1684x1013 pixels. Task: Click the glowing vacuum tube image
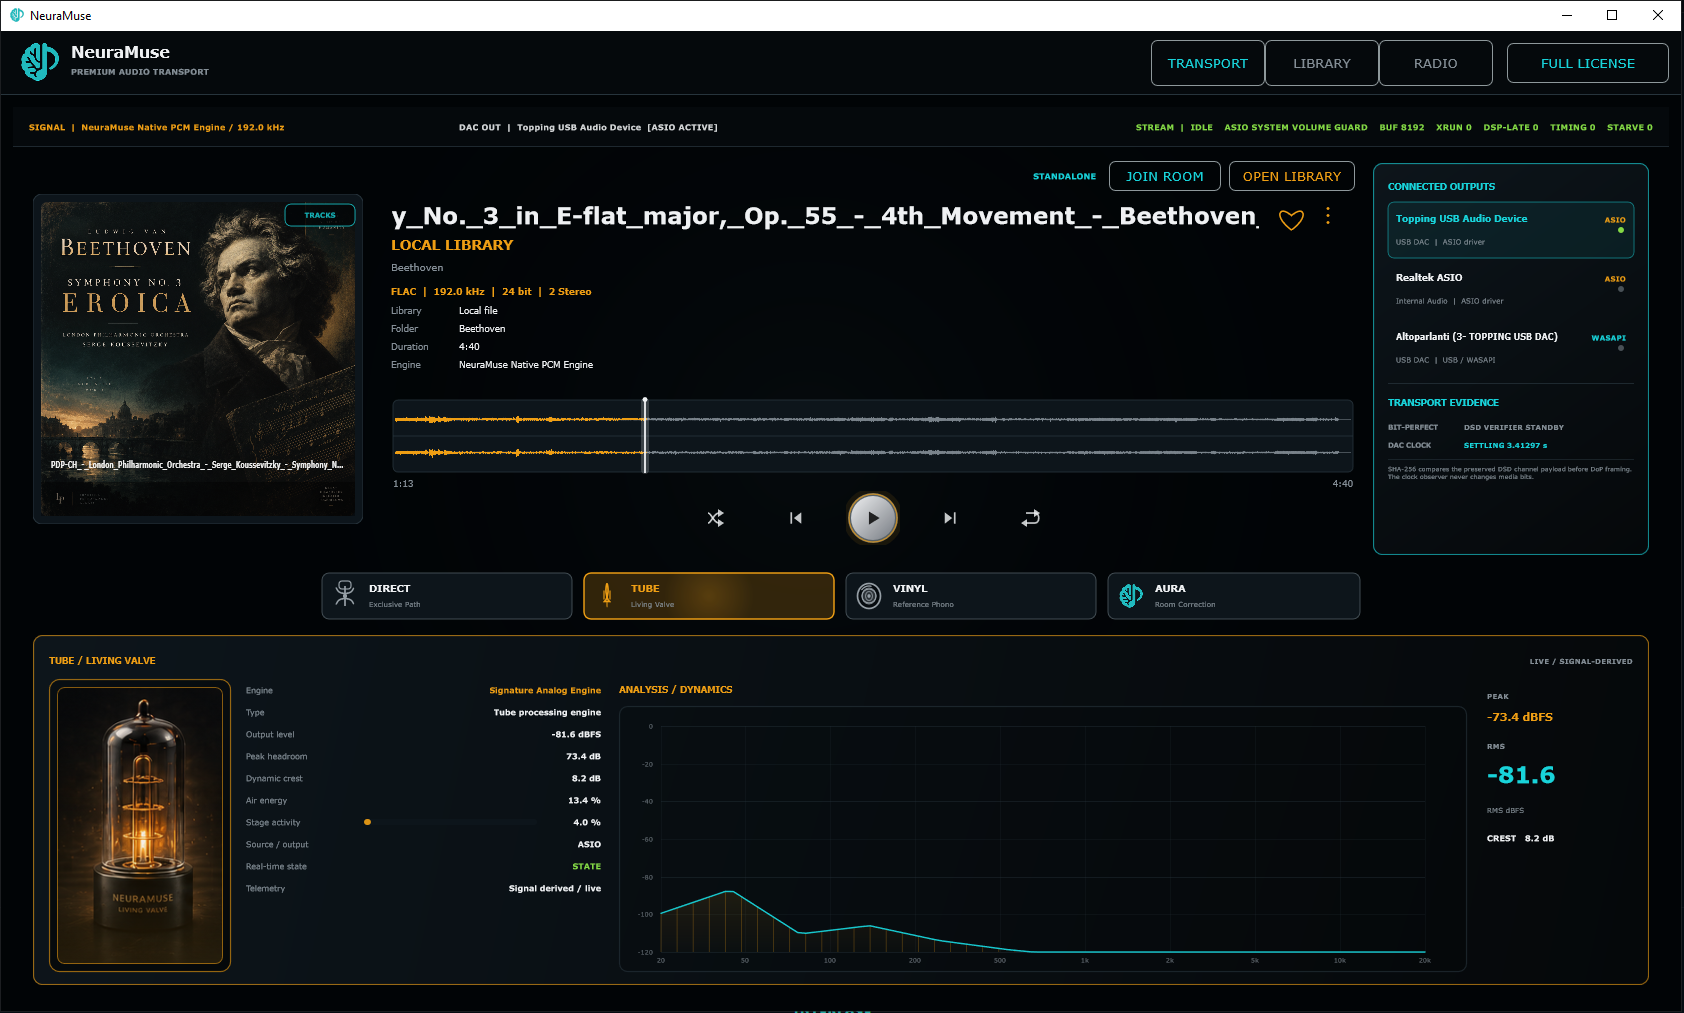(140, 825)
